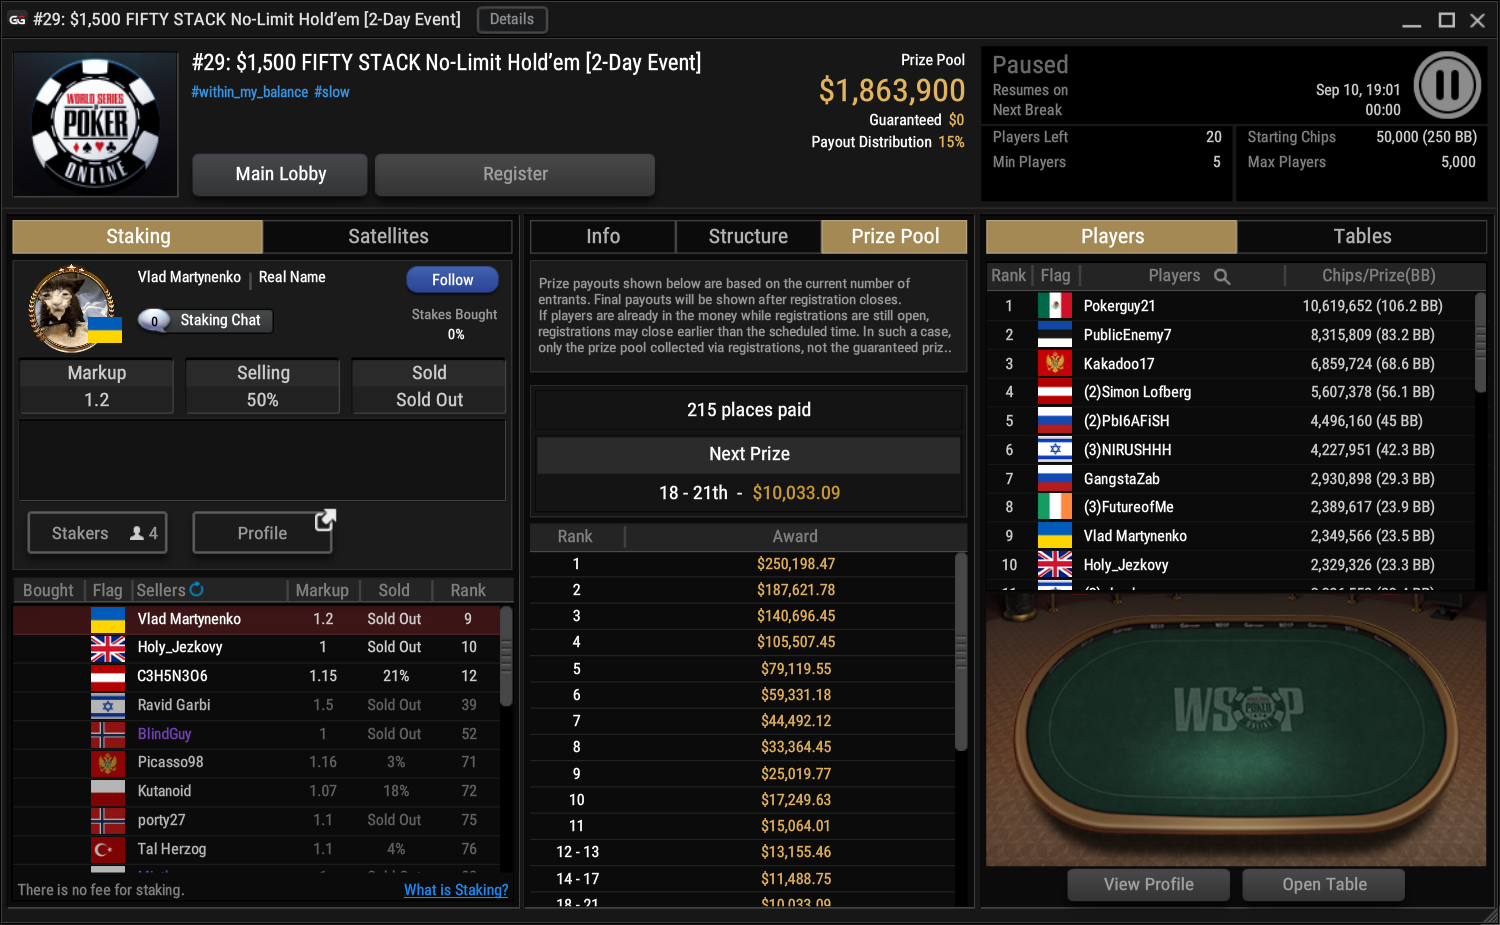Switch to the Satellites tab
Viewport: 1500px width, 925px height.
point(388,237)
